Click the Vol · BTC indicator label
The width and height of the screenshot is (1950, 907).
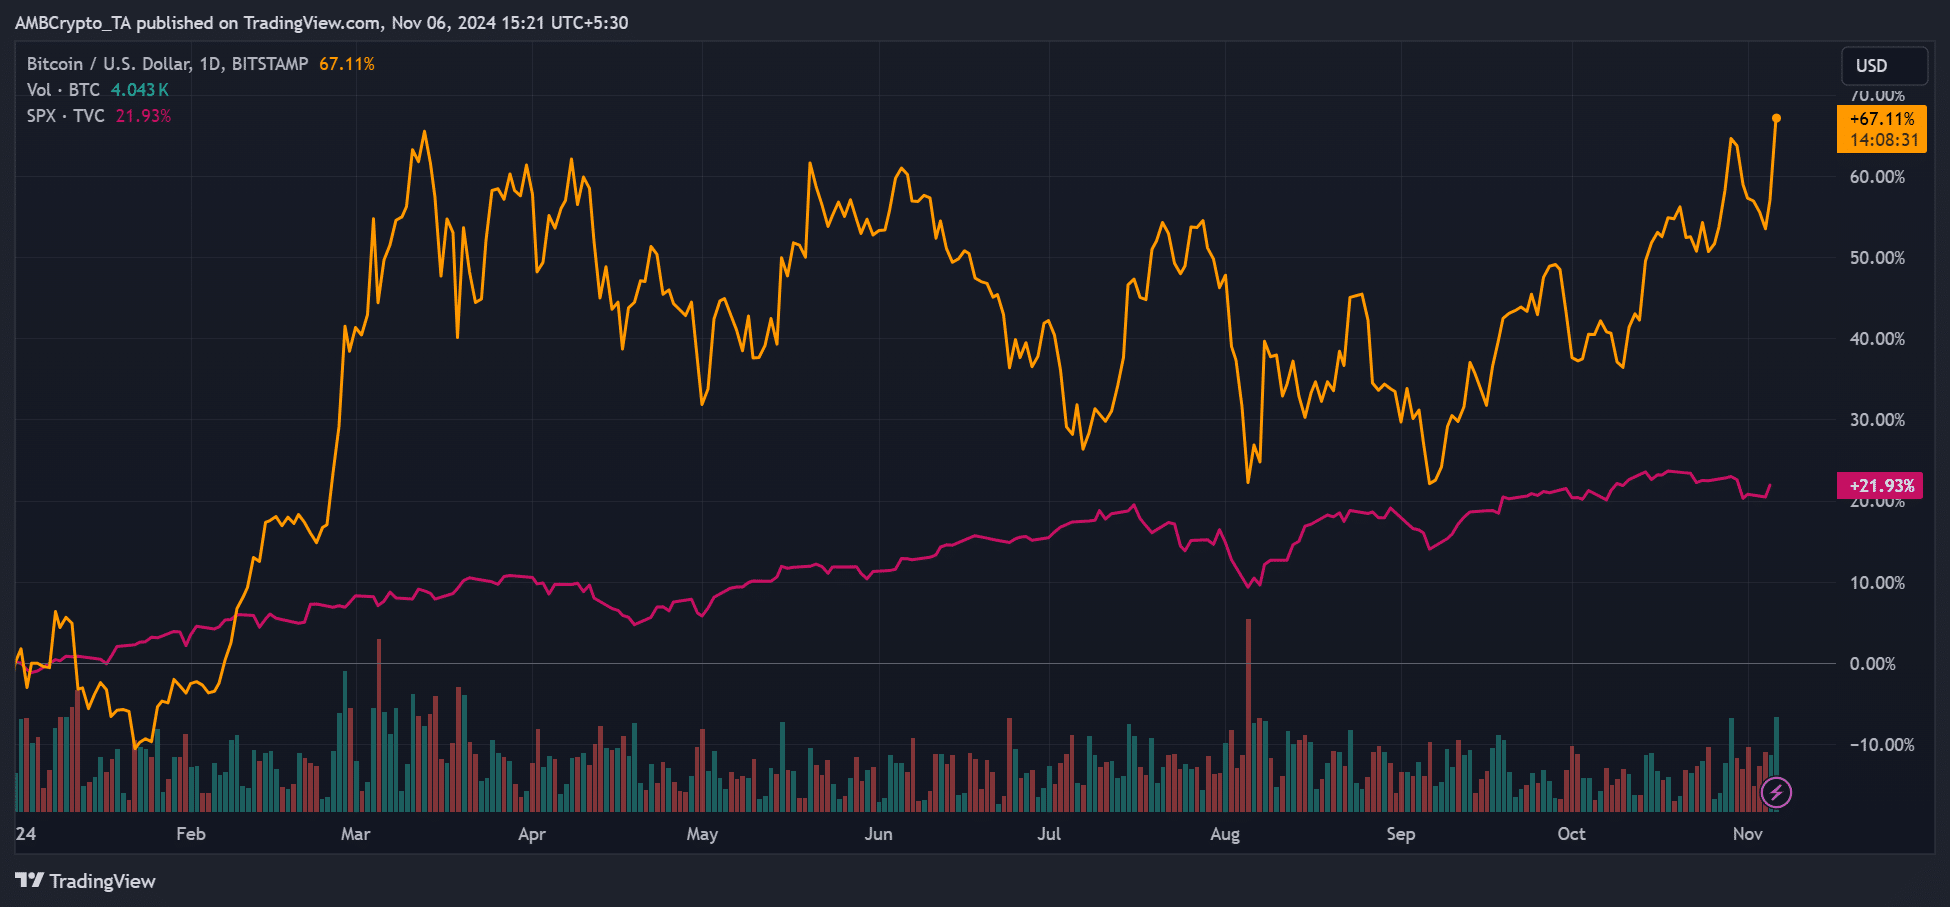coord(63,90)
